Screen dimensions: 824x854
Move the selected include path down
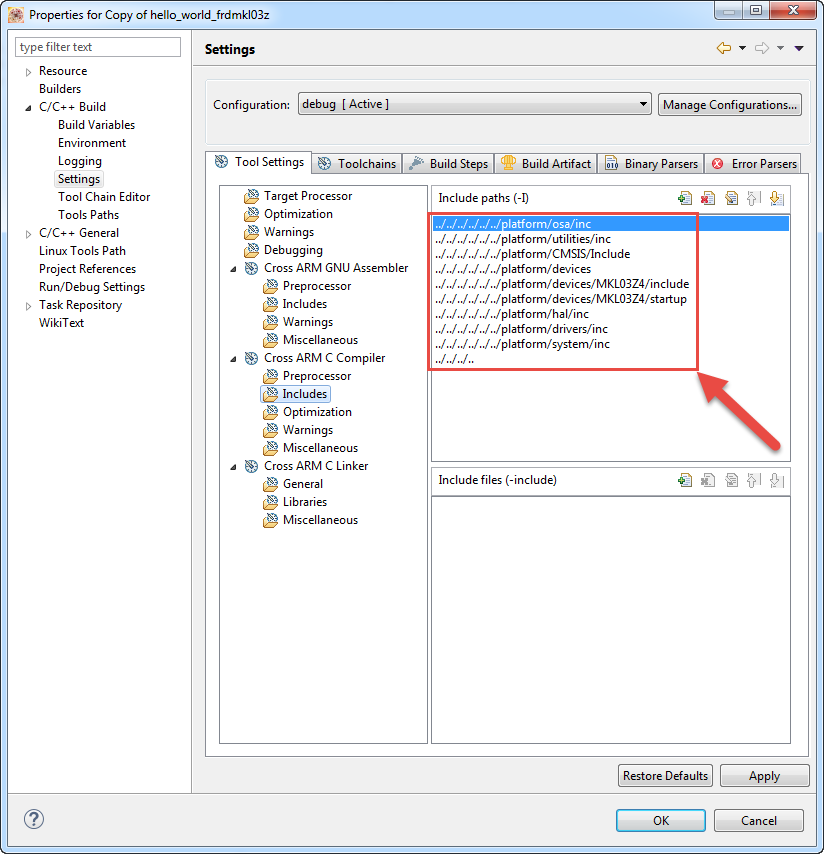pyautogui.click(x=777, y=198)
